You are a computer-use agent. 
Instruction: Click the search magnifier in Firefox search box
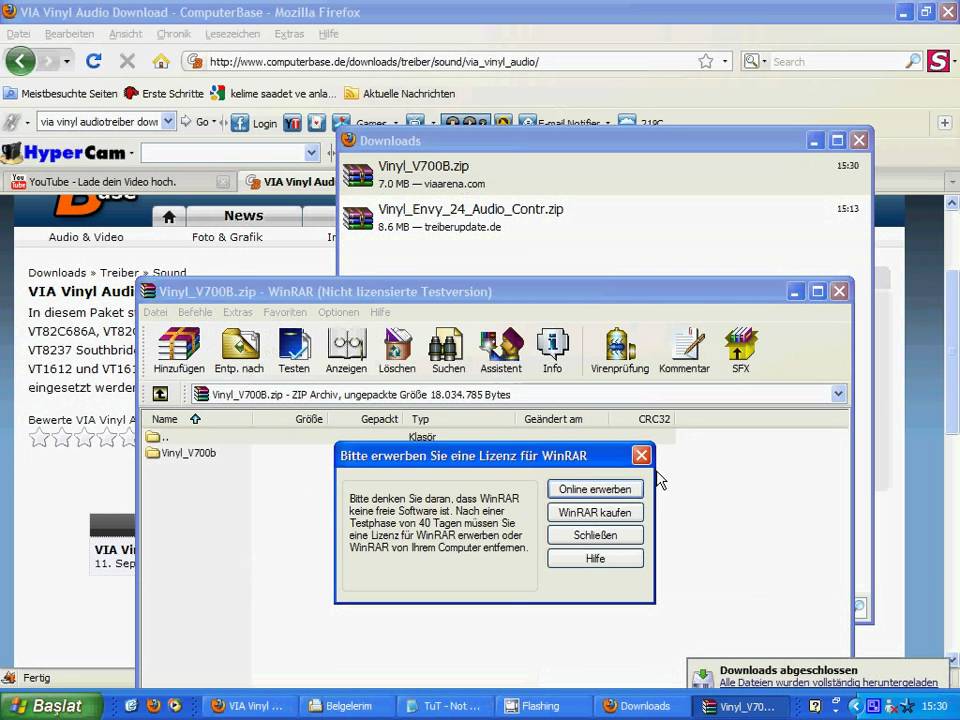click(x=913, y=61)
